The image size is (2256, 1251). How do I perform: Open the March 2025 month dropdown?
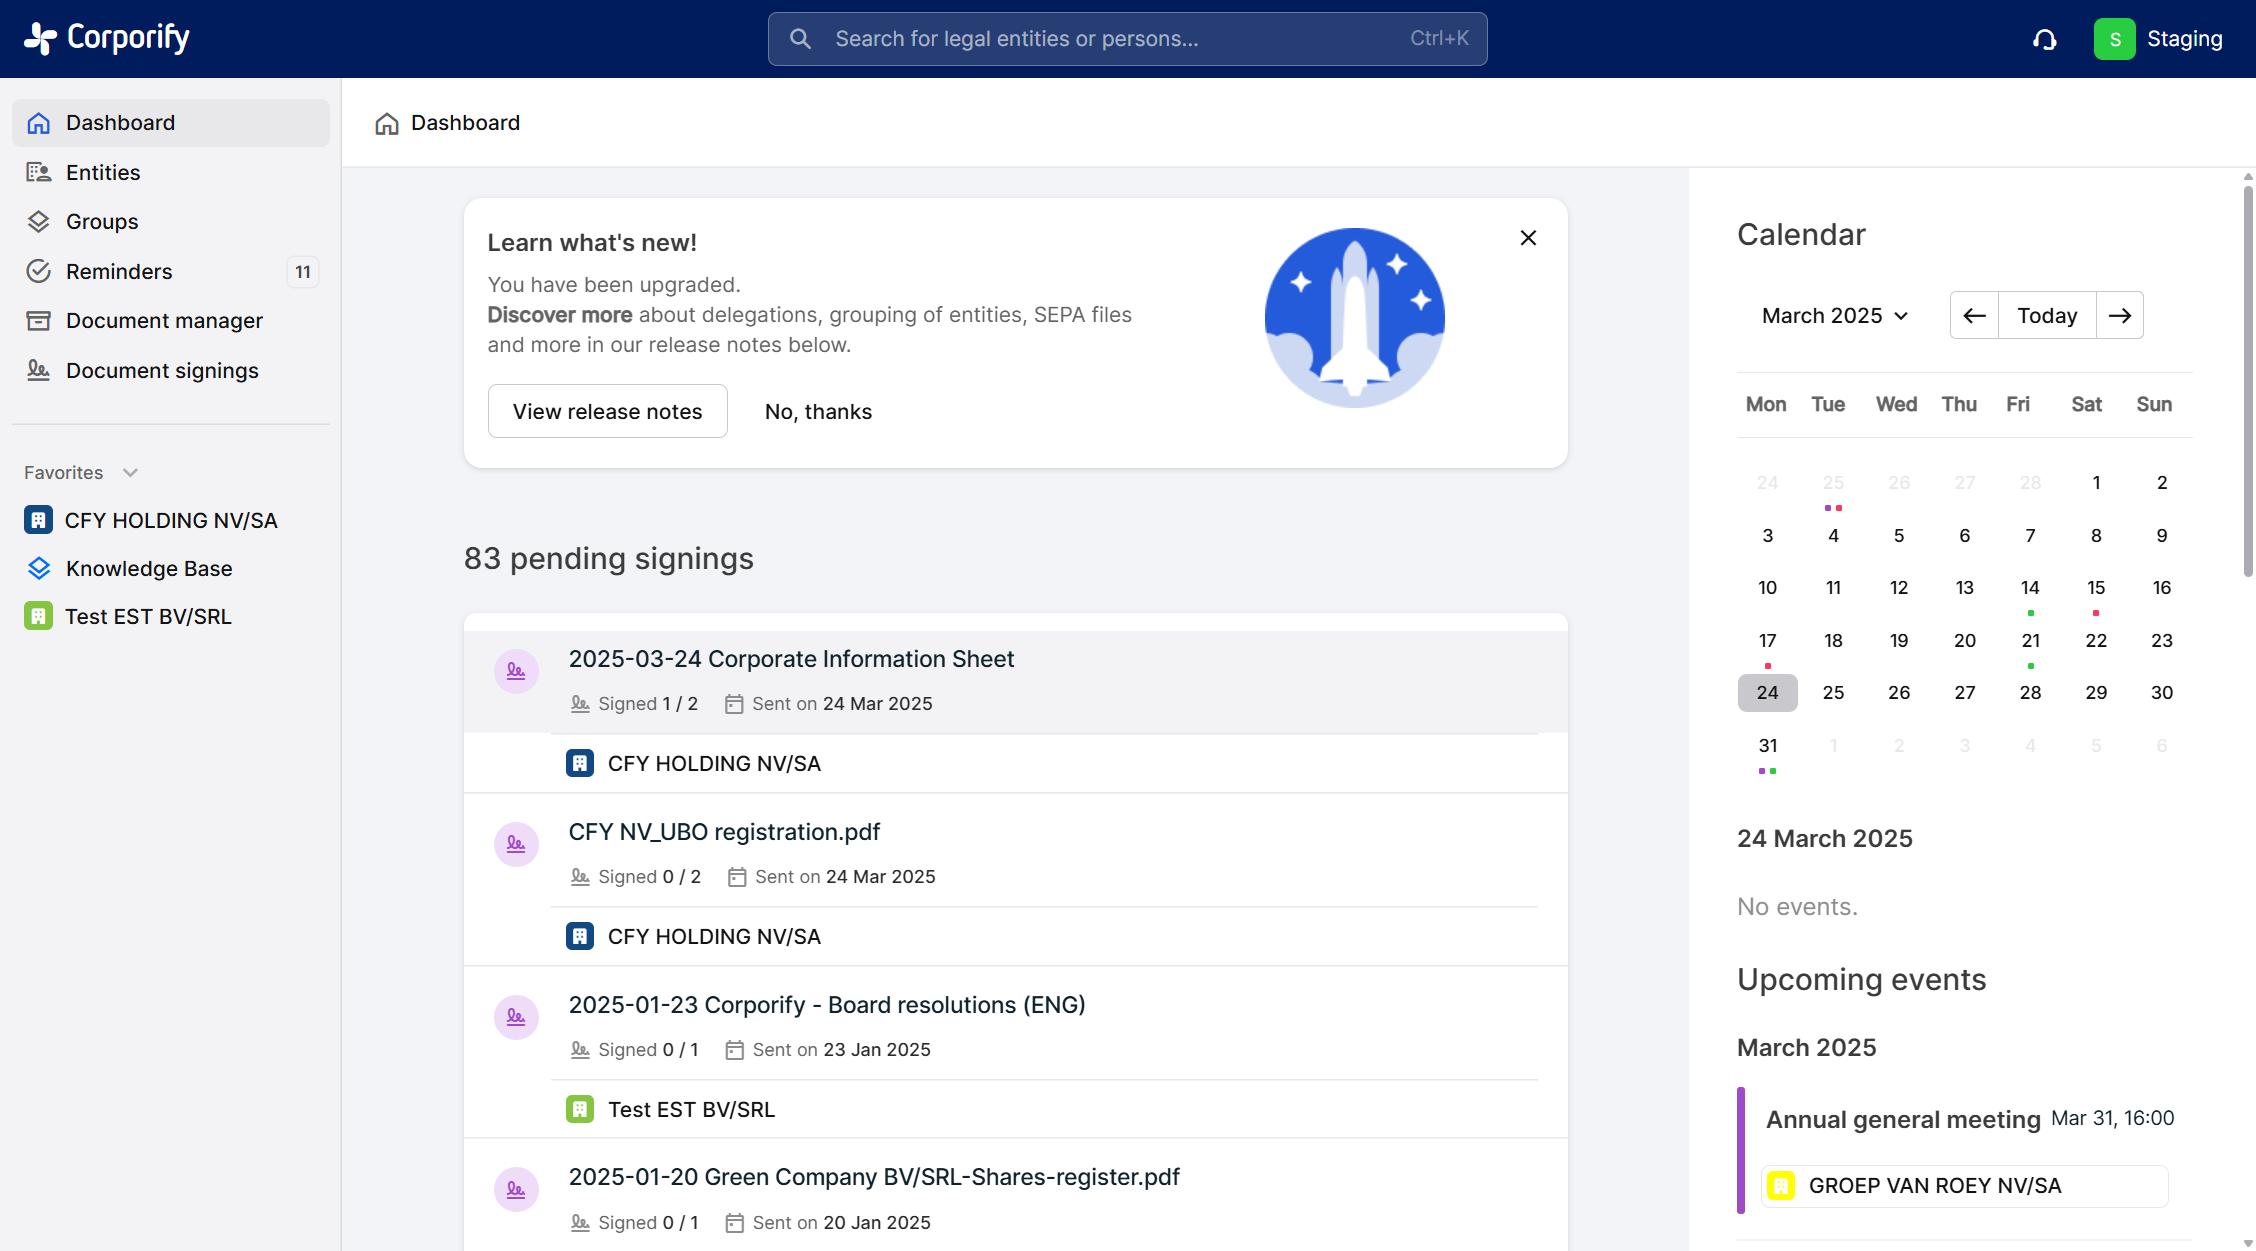coord(1835,316)
